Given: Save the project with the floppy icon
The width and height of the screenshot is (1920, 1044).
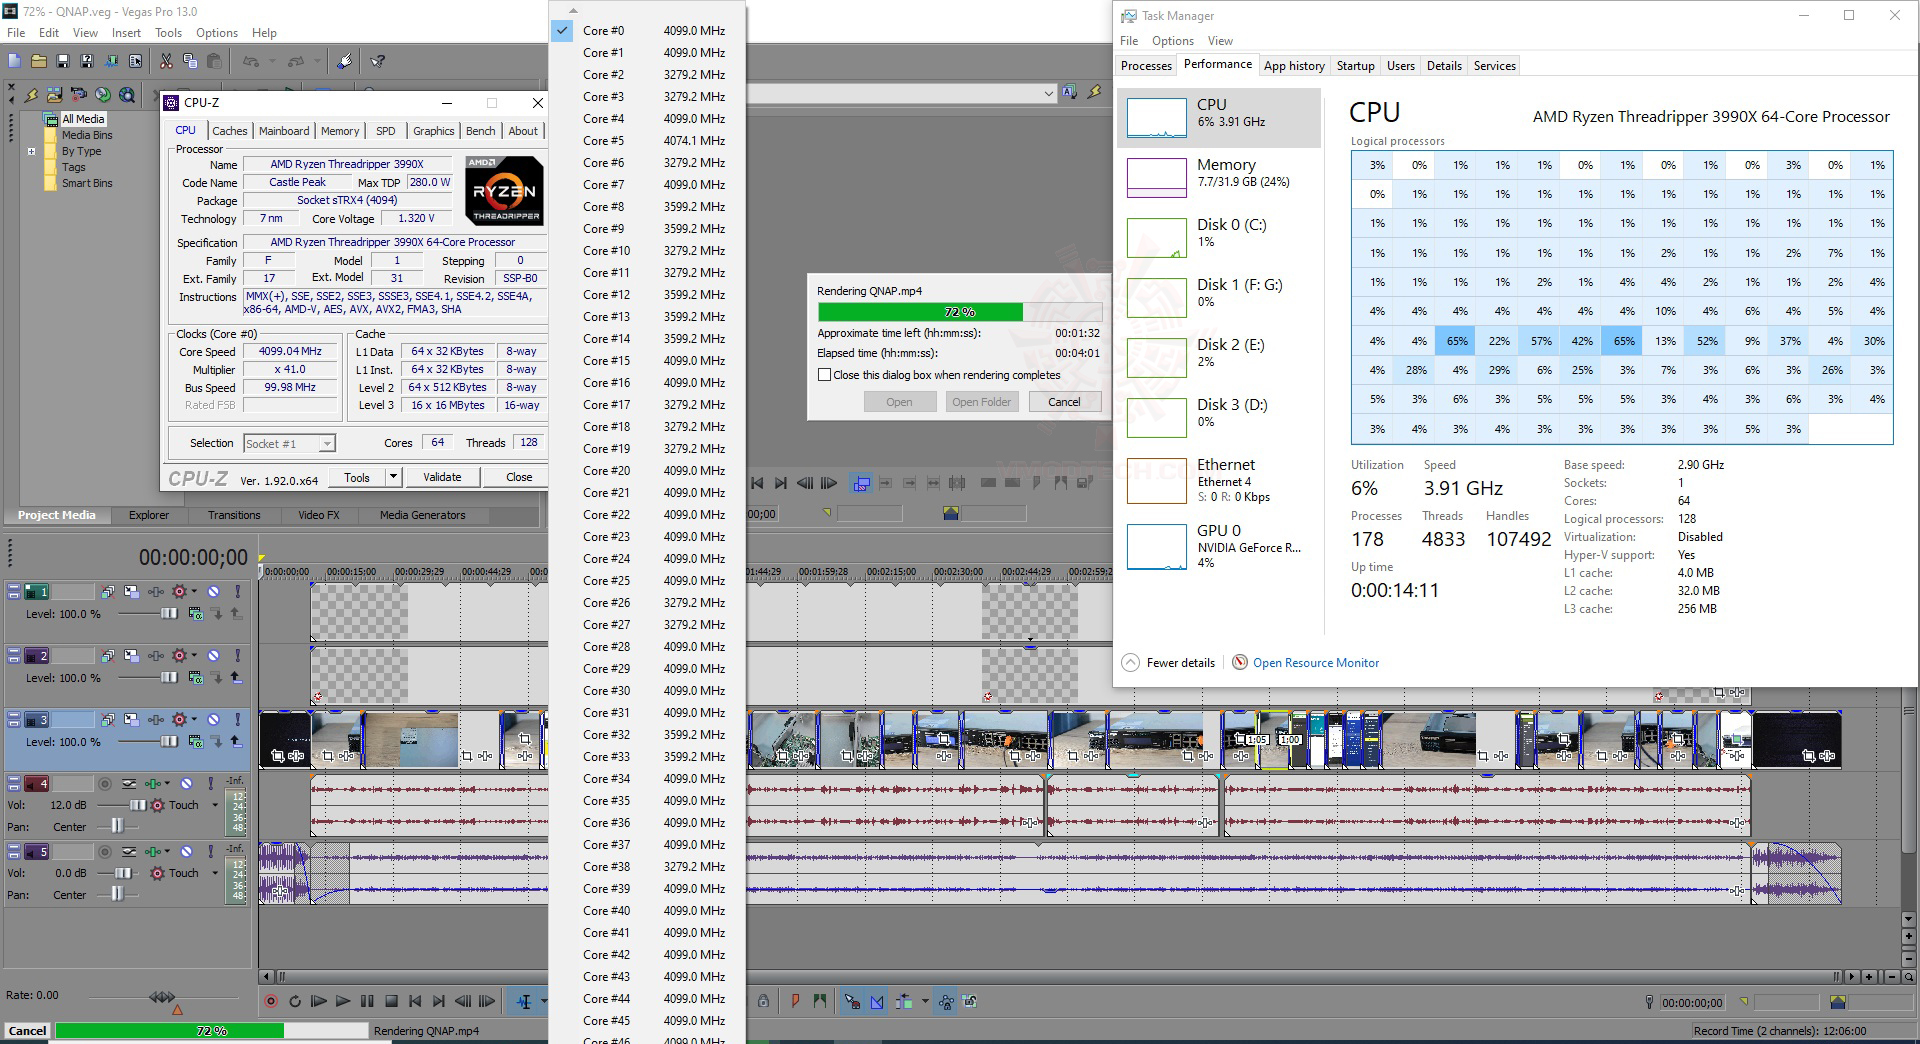Looking at the screenshot, I should click(x=62, y=61).
